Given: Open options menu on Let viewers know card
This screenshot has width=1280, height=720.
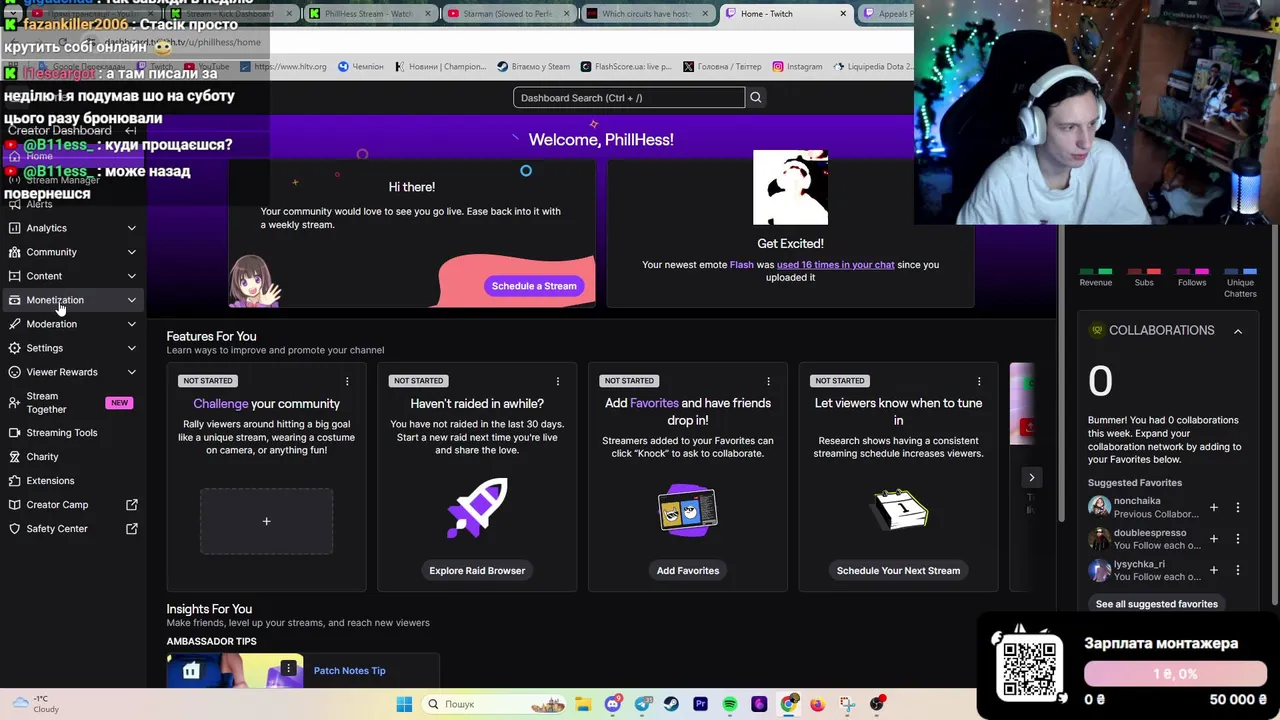Looking at the screenshot, I should [979, 381].
